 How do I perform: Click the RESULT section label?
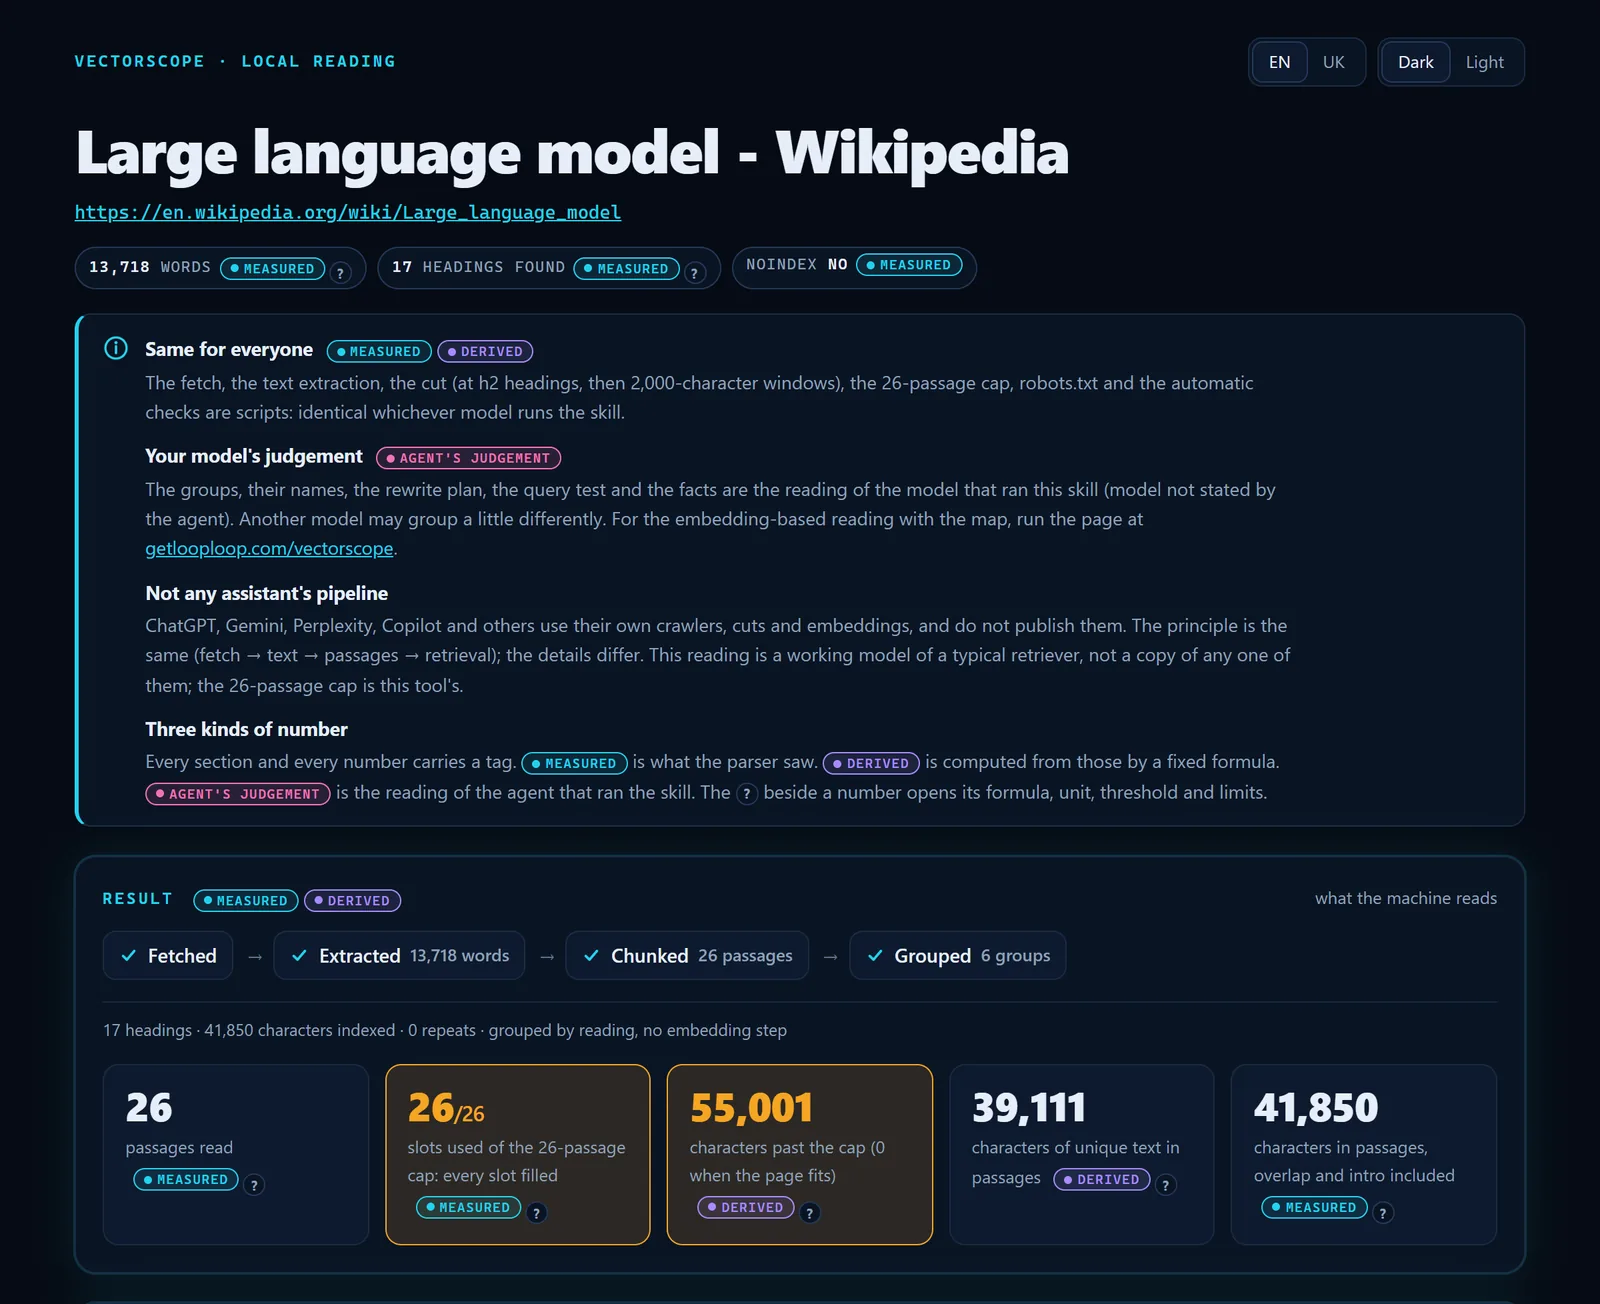pyautogui.click(x=137, y=899)
